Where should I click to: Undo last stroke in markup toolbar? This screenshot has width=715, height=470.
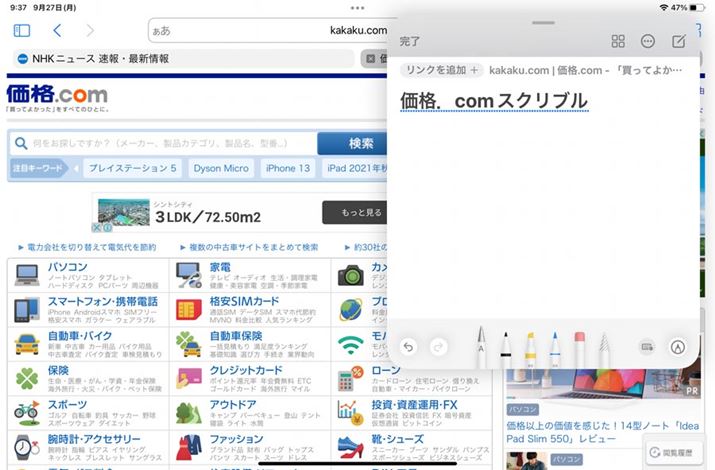408,347
